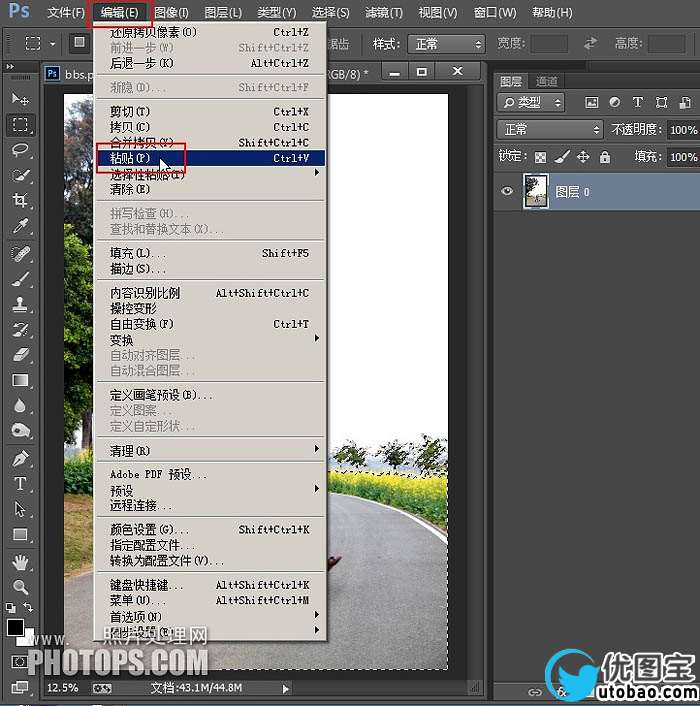Expand the 首选项(N) submenu
Viewport: 700px width, 706px height.
pos(210,616)
